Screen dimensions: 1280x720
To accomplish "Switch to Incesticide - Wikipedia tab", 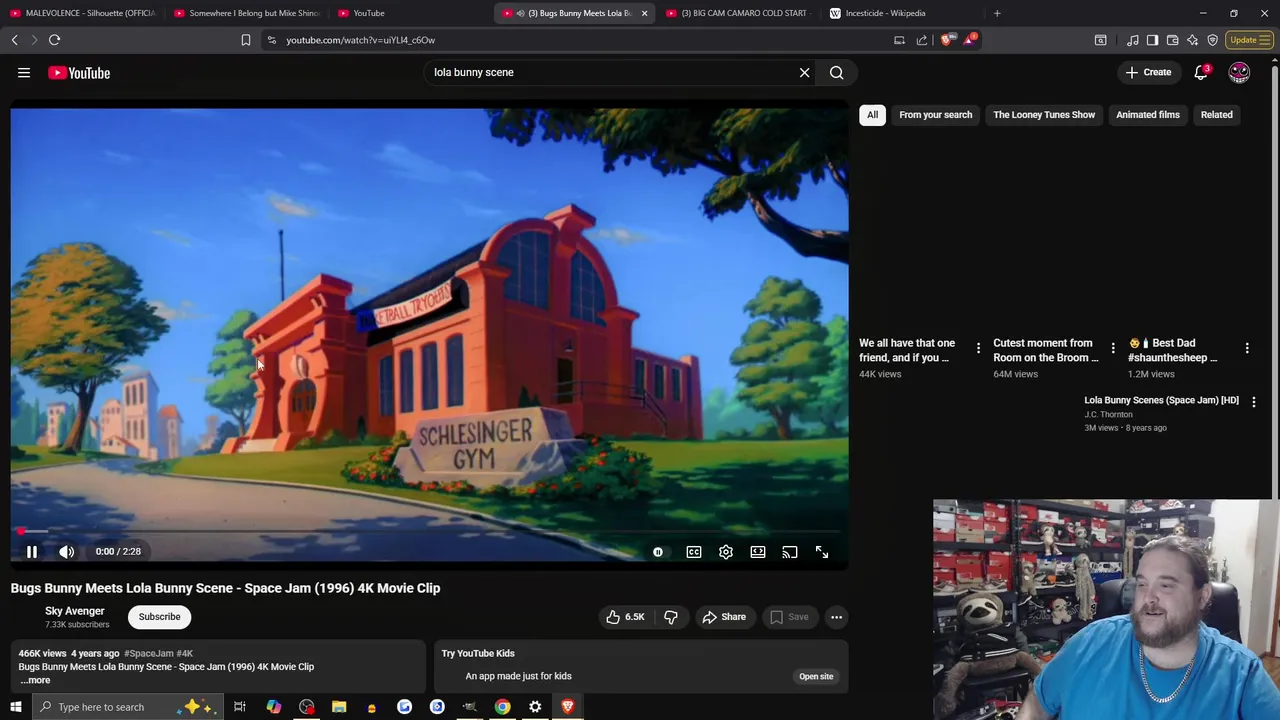I will click(898, 13).
